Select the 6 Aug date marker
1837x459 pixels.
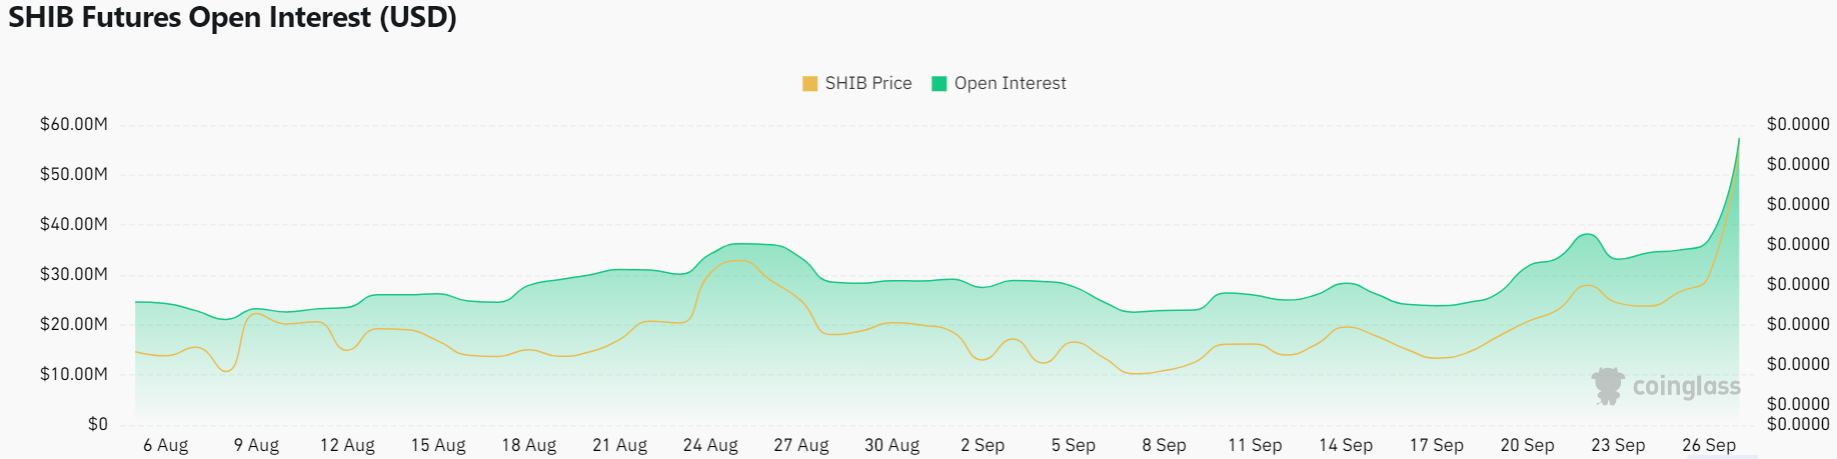point(166,445)
